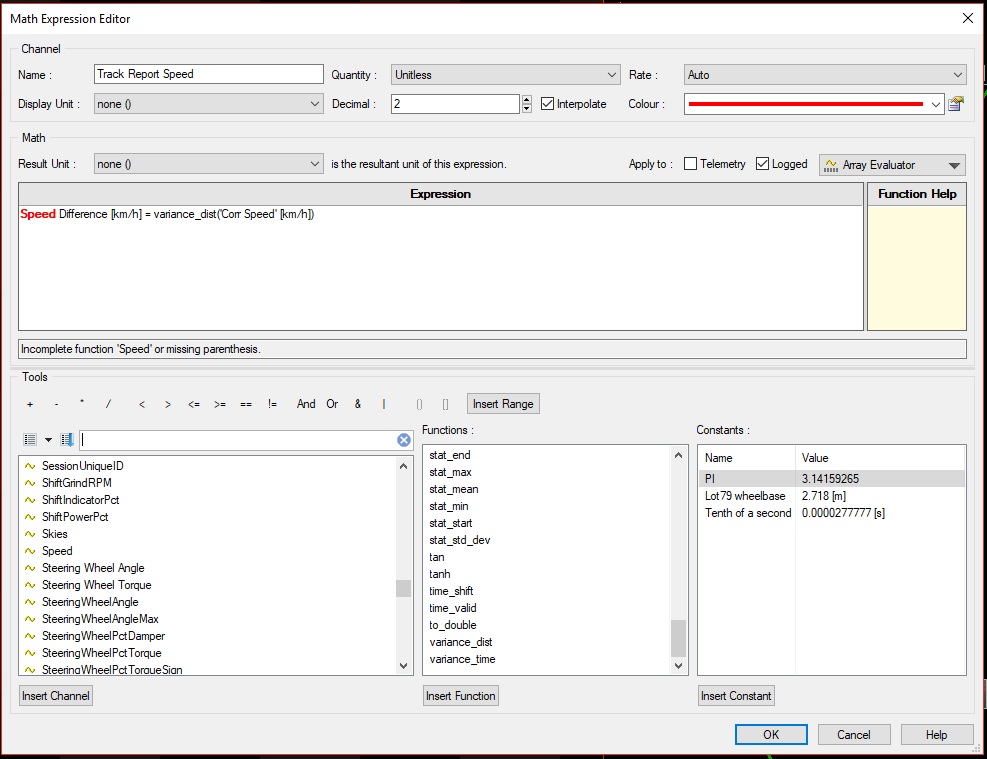Select the time_shift function

pyautogui.click(x=451, y=591)
